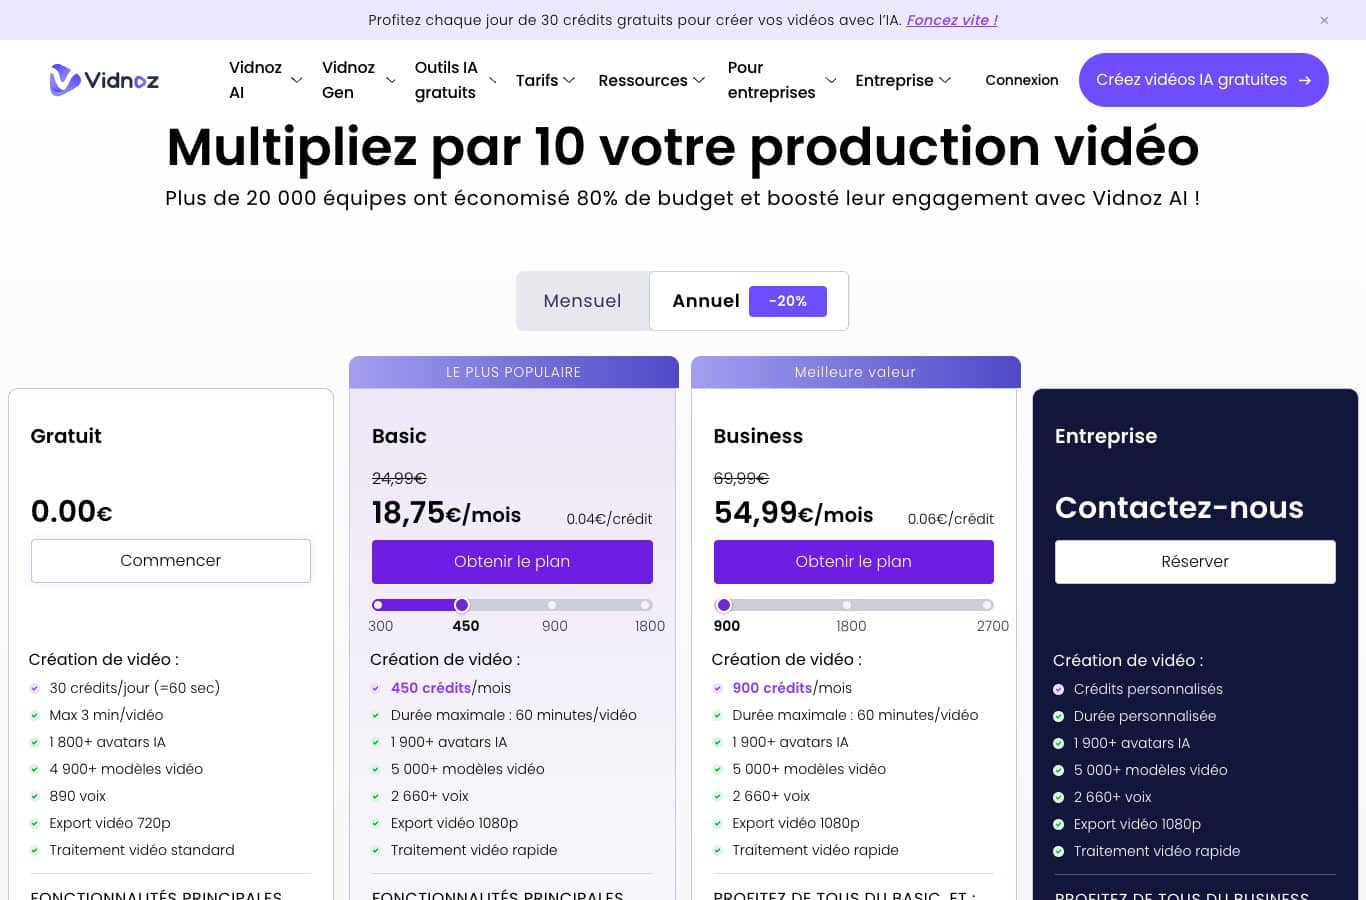Click checkmark beside 'Traitement vidéo standard'
1366x900 pixels.
35,850
